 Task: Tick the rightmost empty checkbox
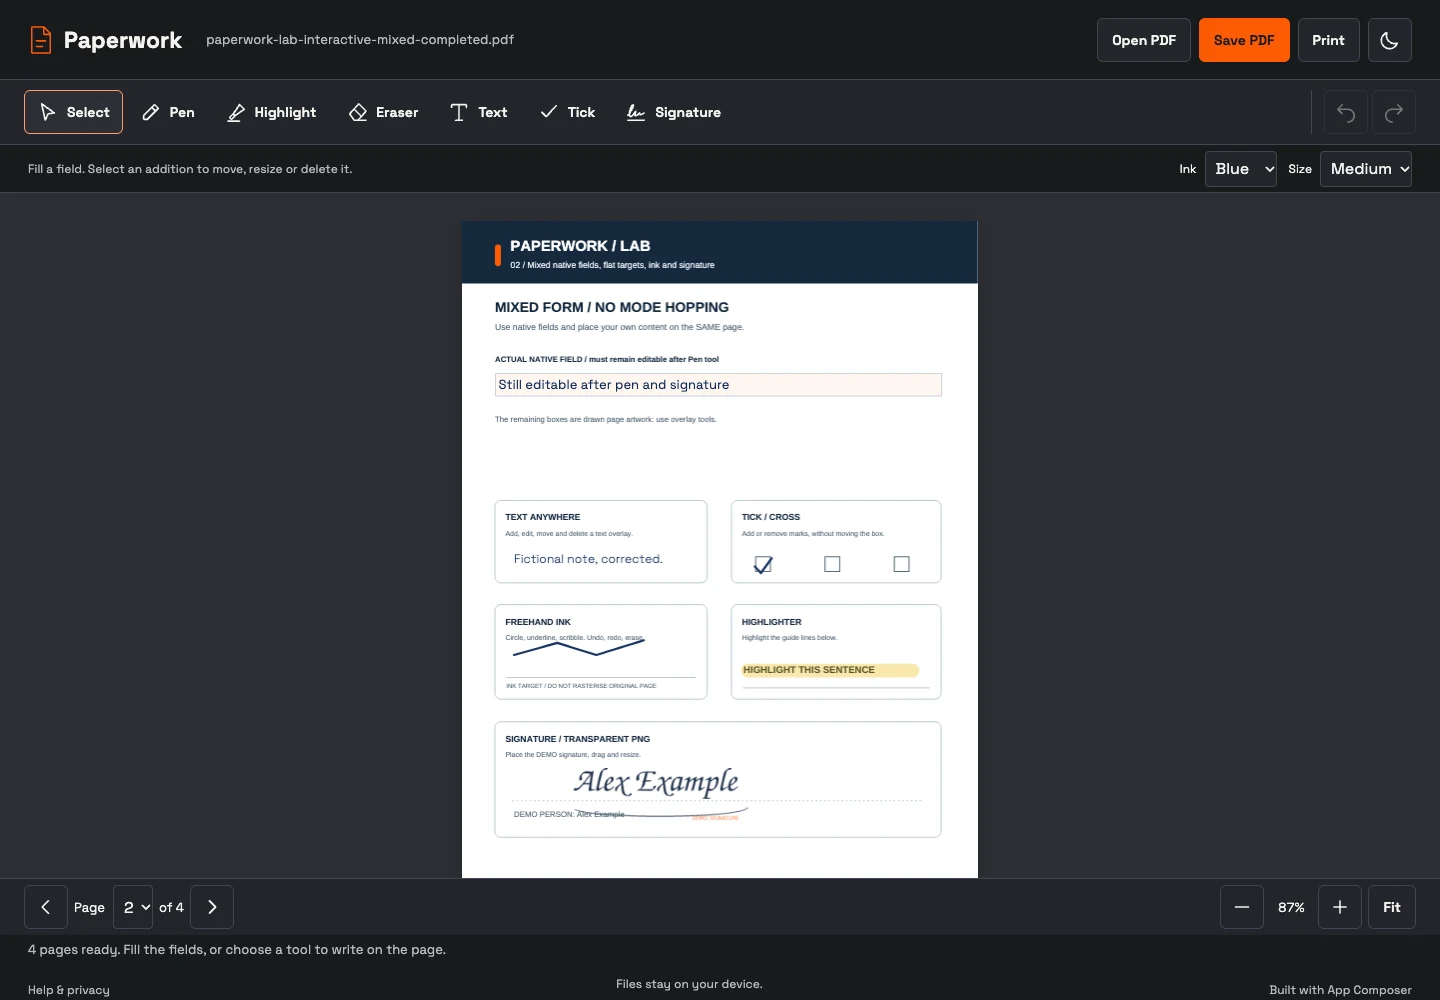(901, 564)
